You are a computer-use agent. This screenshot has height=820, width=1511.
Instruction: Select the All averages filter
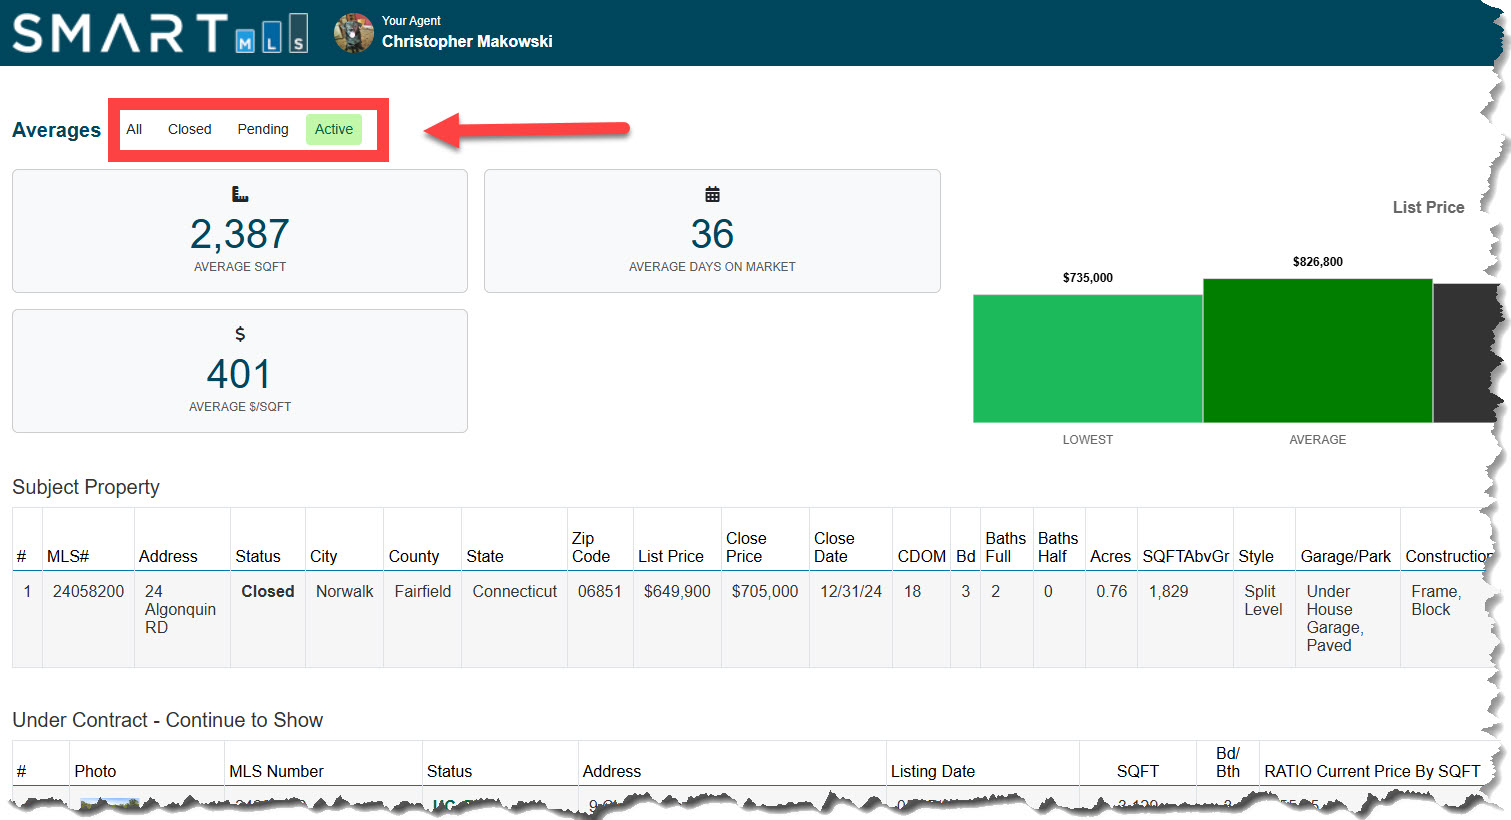coord(134,129)
